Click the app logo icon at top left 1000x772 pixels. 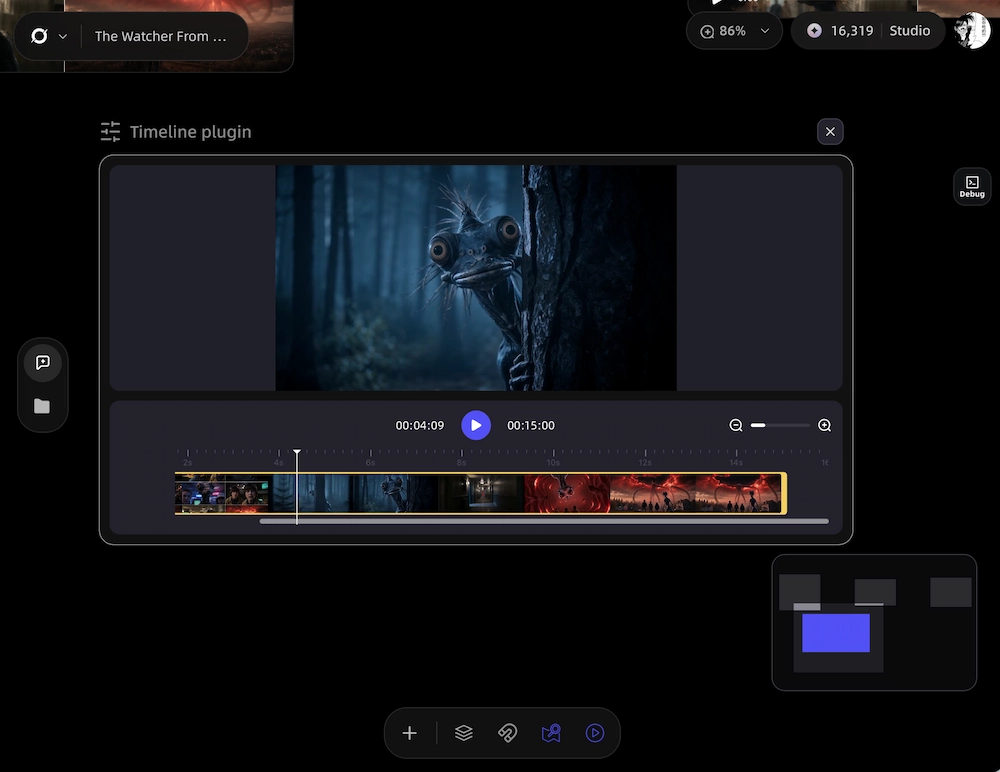[40, 36]
